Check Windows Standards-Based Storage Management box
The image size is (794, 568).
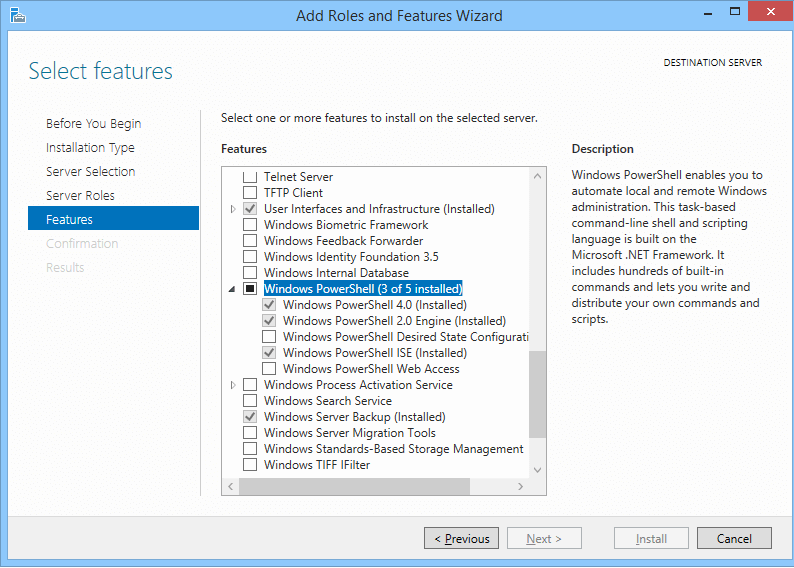(x=250, y=449)
